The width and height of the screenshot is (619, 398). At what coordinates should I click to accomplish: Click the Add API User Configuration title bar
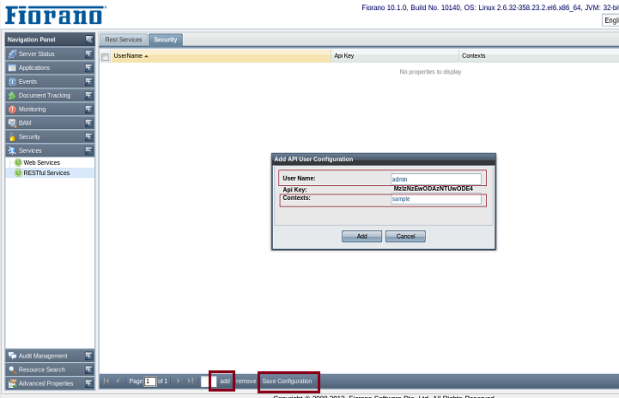(384, 159)
